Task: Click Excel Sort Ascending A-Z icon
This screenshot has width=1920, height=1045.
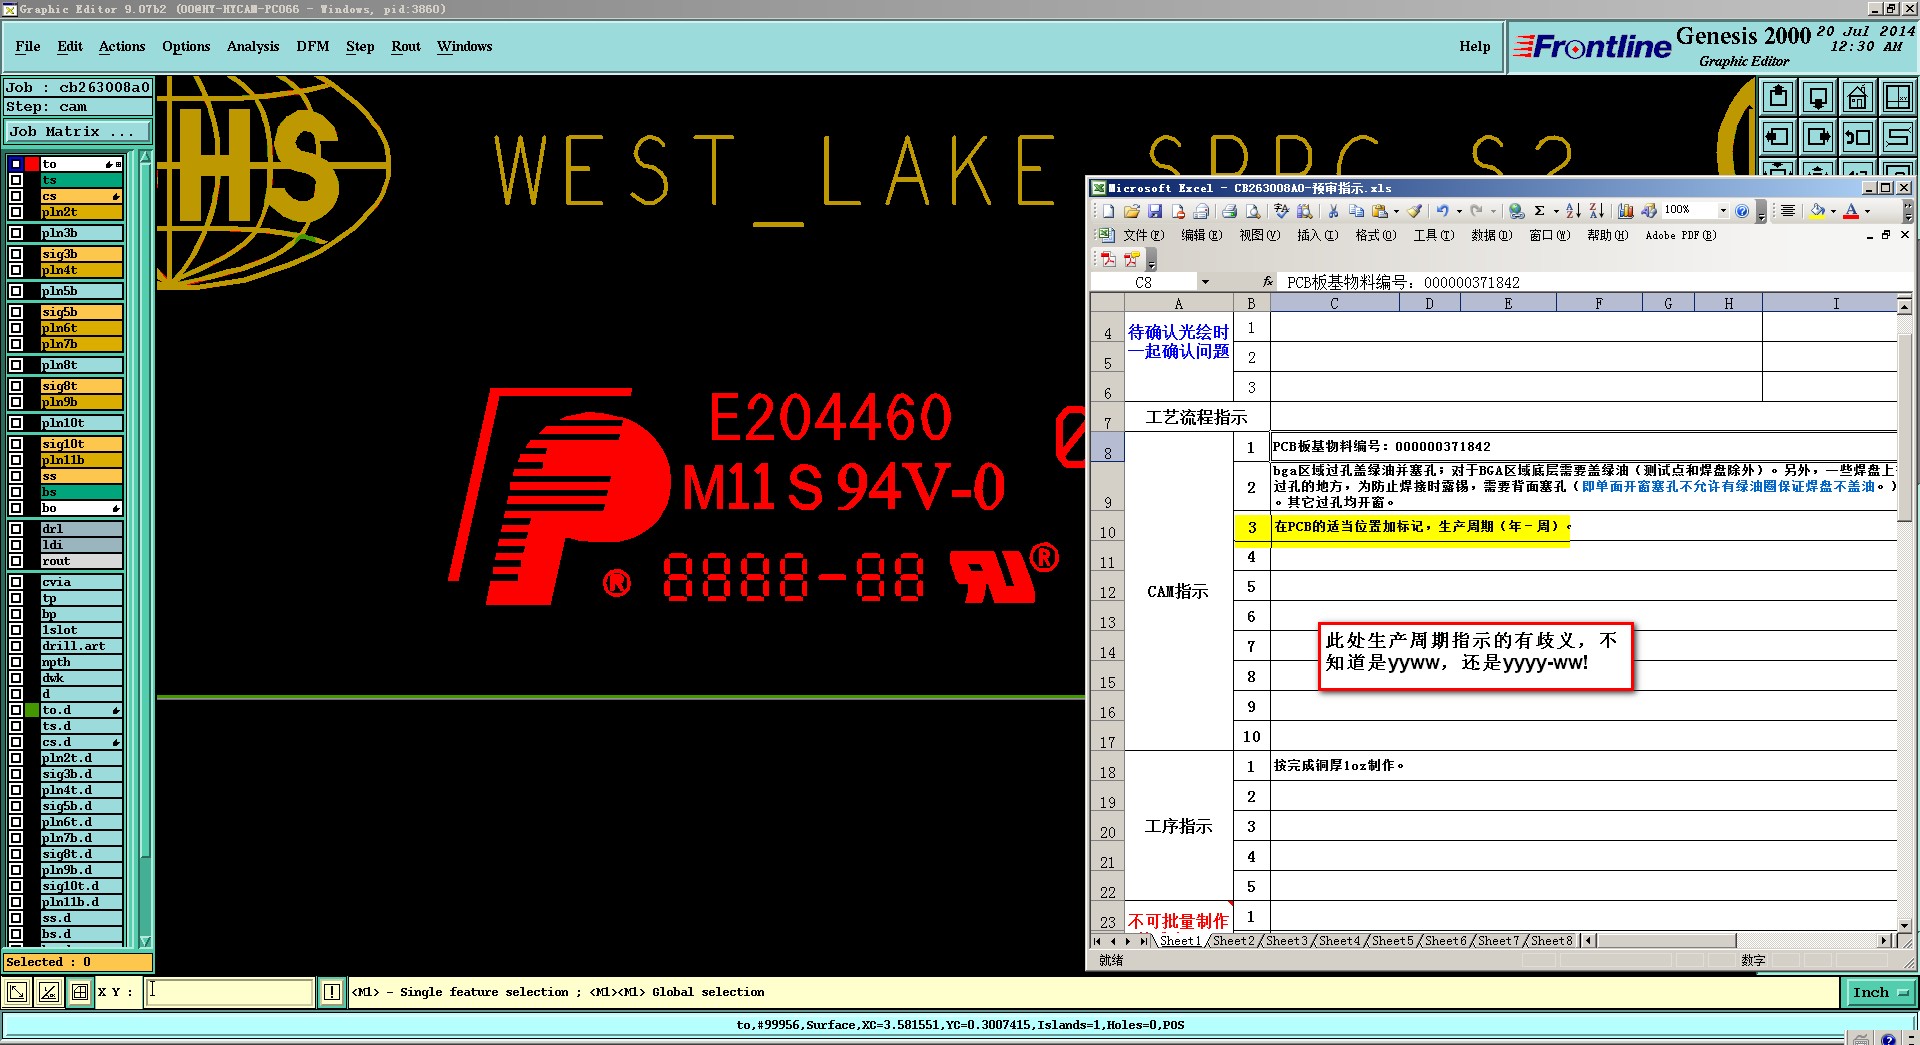Action: (x=1573, y=211)
